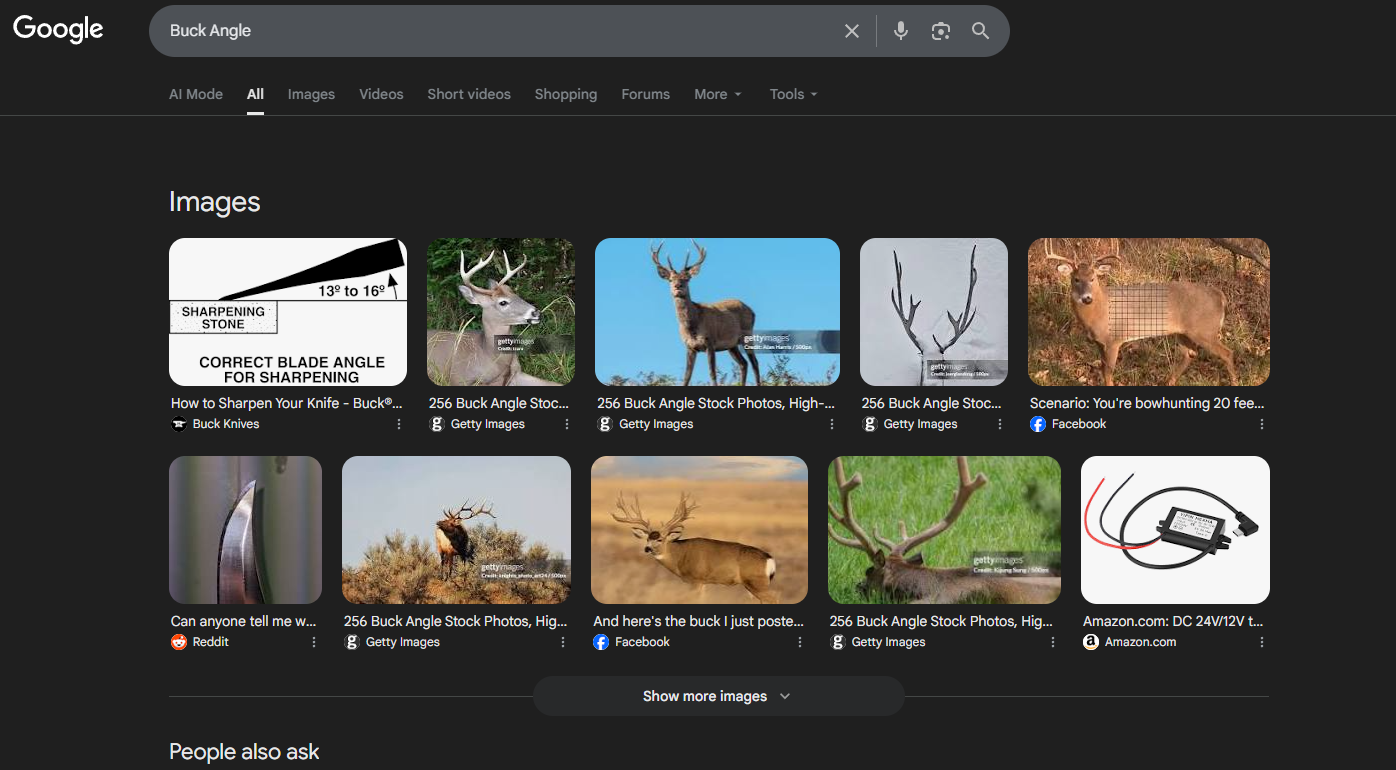The height and width of the screenshot is (770, 1396).
Task: Open the sharpening stone blade angle diagram
Action: point(288,312)
